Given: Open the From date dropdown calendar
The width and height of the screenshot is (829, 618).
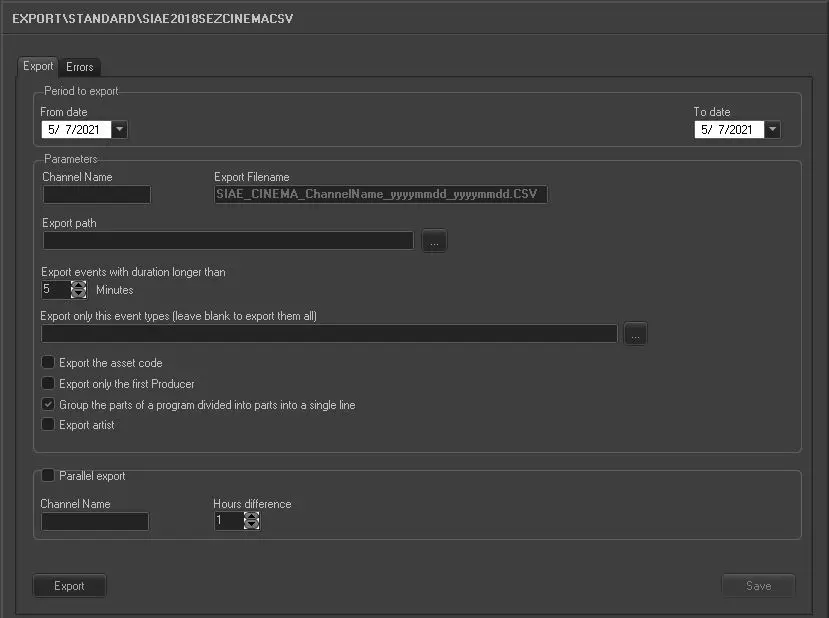Looking at the screenshot, I should [119, 130].
